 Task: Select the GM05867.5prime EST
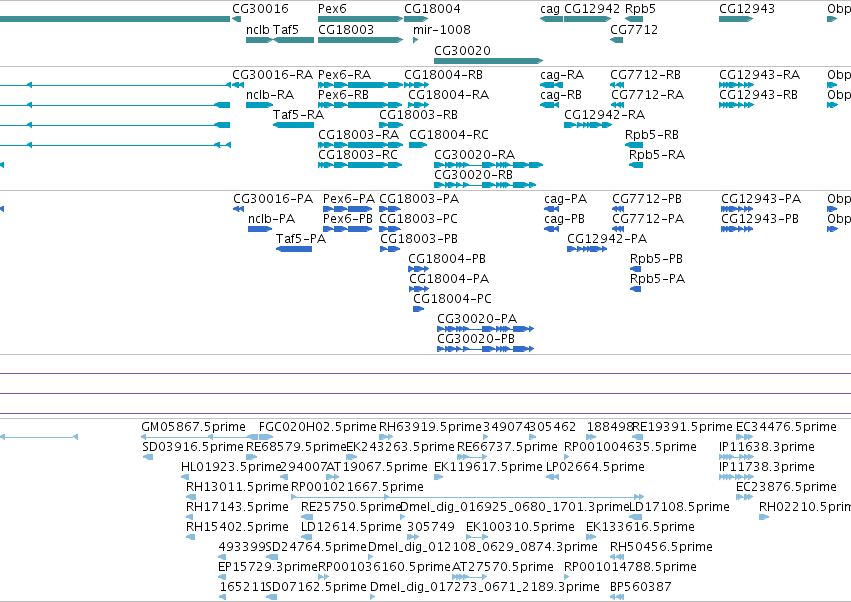200,437
